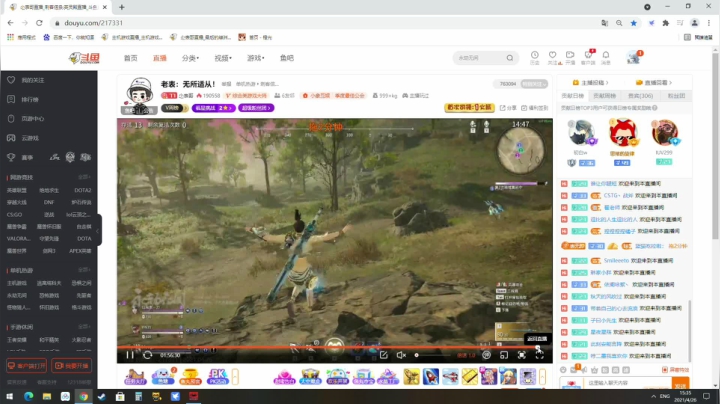Viewport: 720px width, 404px height.
Task: Open the PK activity icon below the player
Action: (218, 376)
